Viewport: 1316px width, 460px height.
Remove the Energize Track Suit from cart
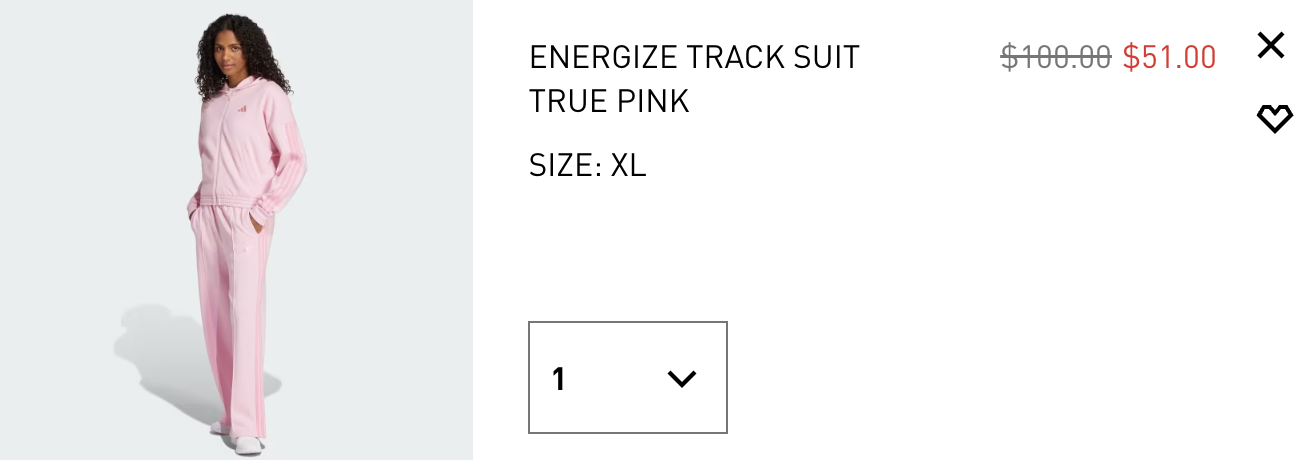point(1270,45)
